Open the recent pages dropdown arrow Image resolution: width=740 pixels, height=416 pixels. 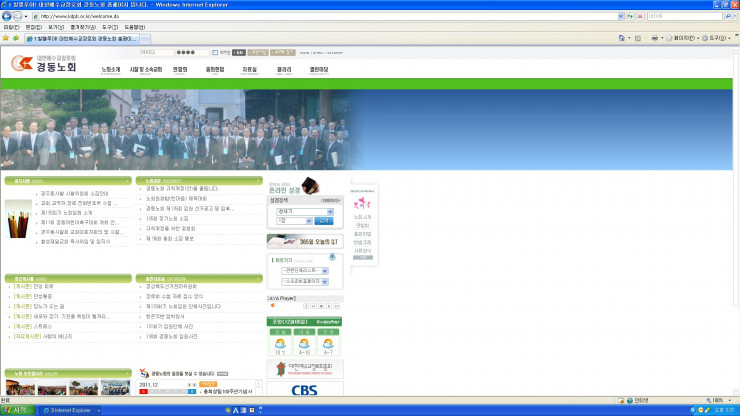(x=26, y=17)
